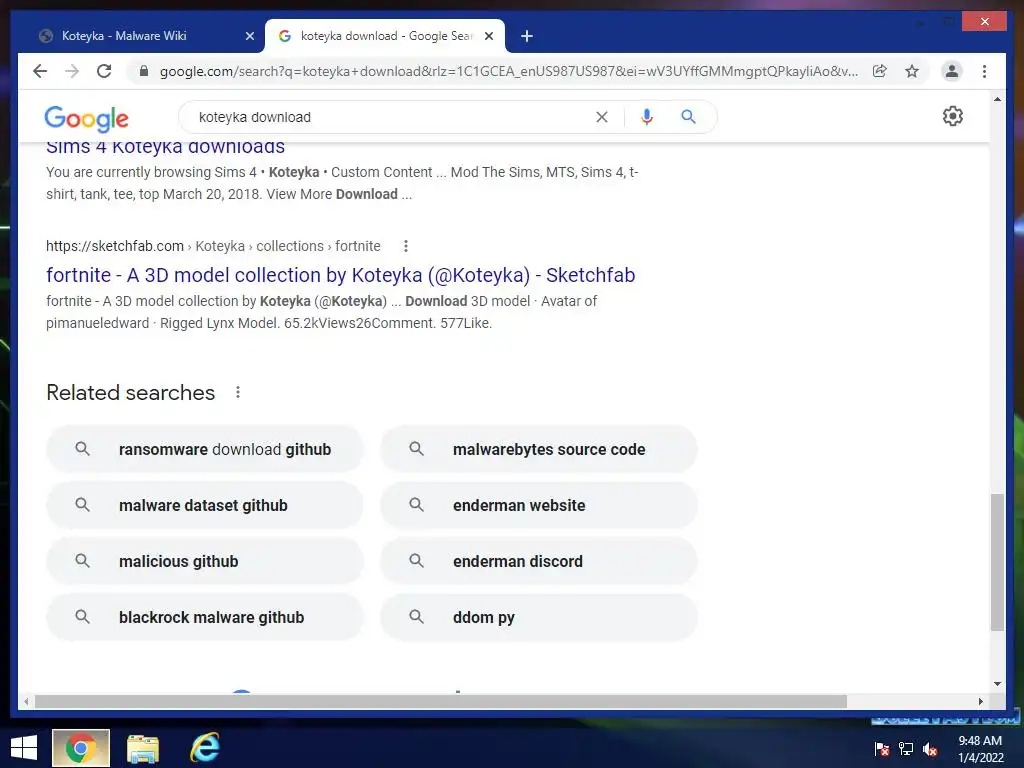Select the enderman discord related search
Image resolution: width=1024 pixels, height=768 pixels.
pos(539,561)
